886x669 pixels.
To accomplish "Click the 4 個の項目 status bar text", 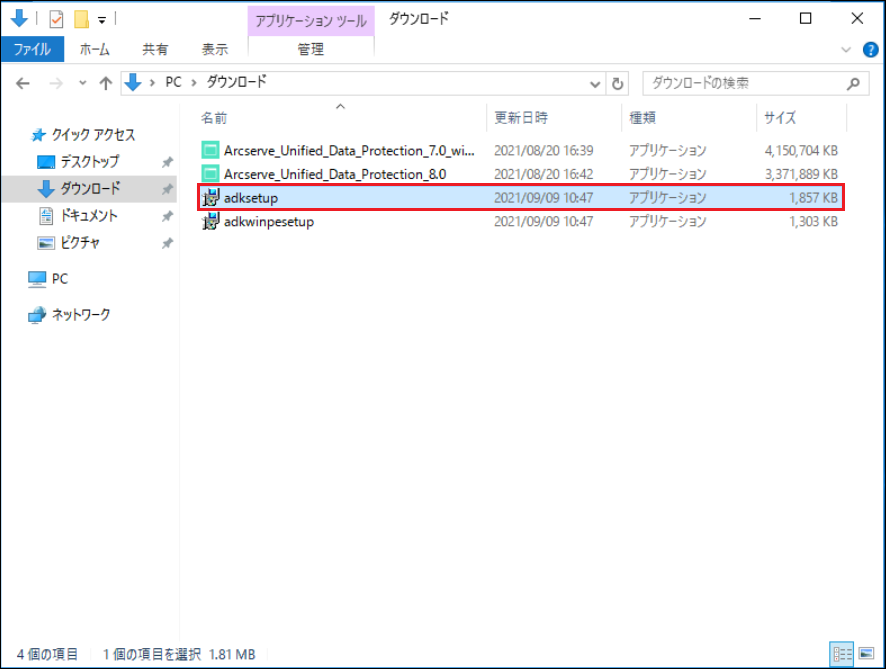I will (47, 654).
